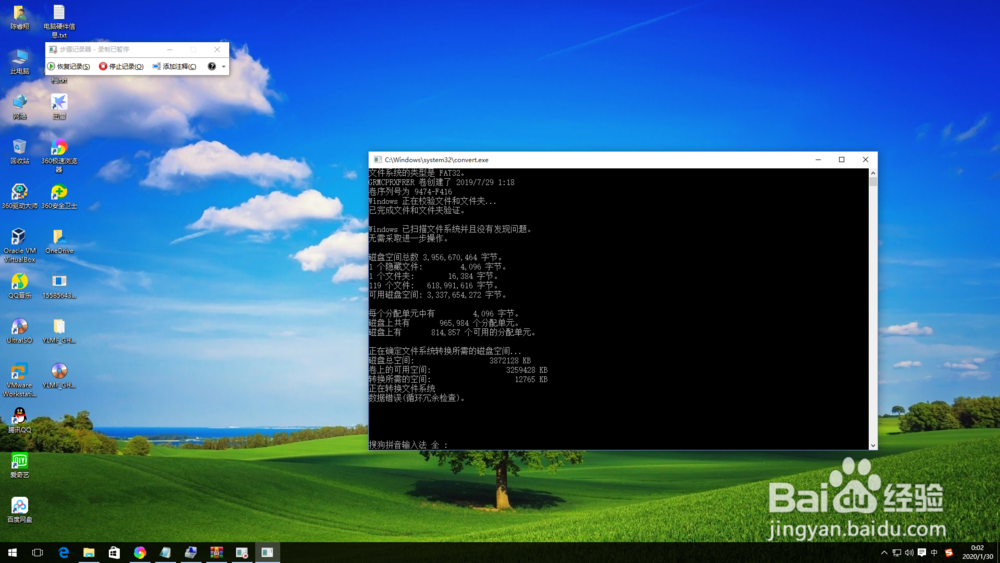Select the OneDrive desktop folder
Screen dimensions: 1000x563
pos(59,242)
